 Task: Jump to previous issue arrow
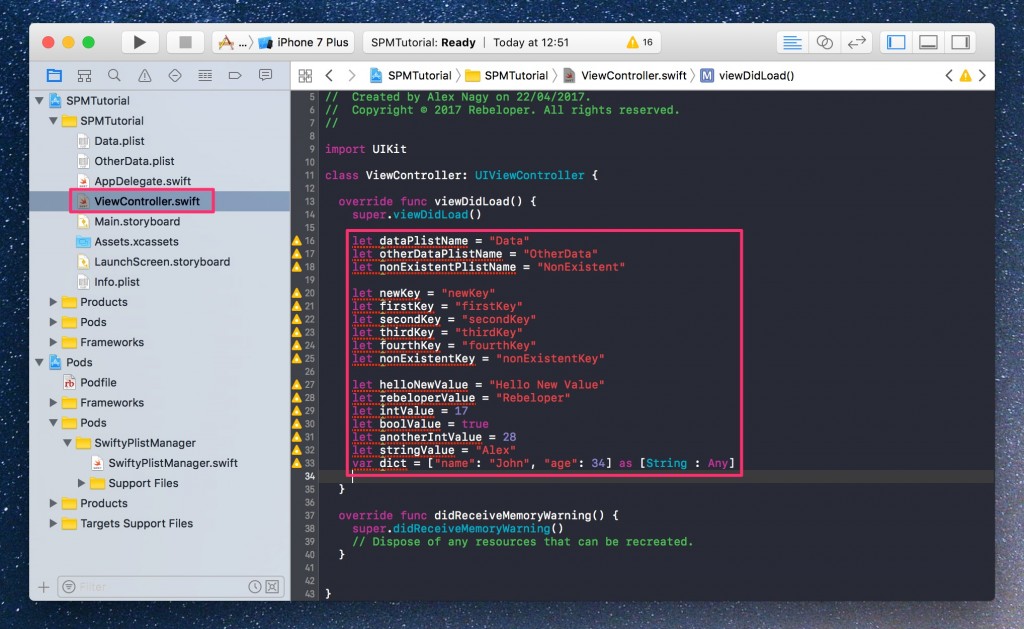click(949, 76)
